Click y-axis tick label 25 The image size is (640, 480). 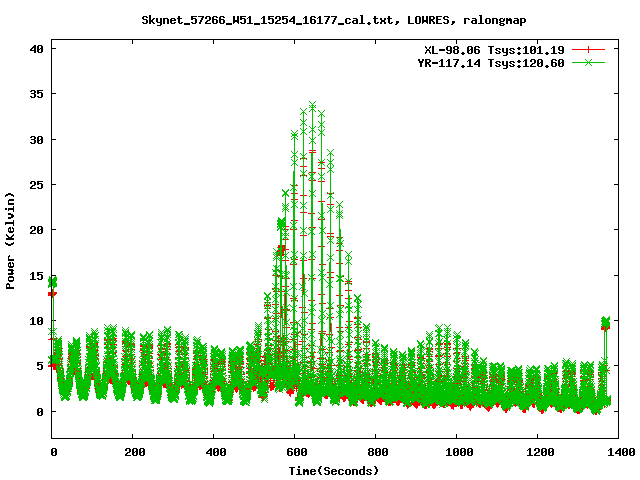36,185
